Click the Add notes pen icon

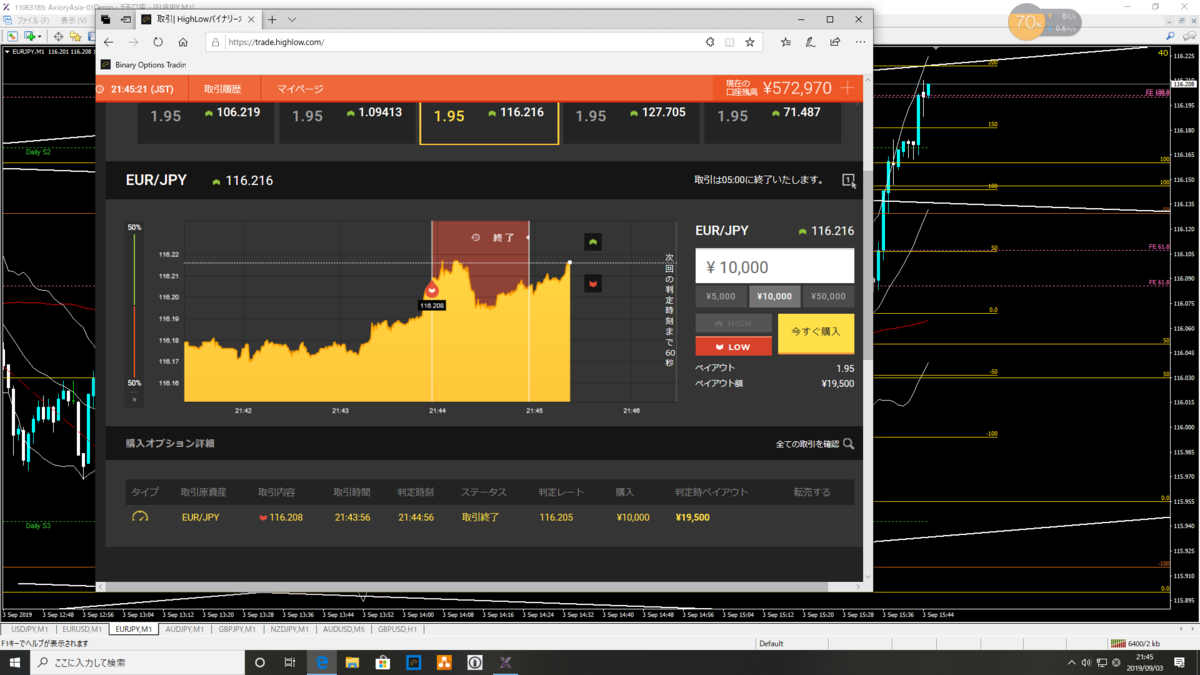pyautogui.click(x=810, y=42)
